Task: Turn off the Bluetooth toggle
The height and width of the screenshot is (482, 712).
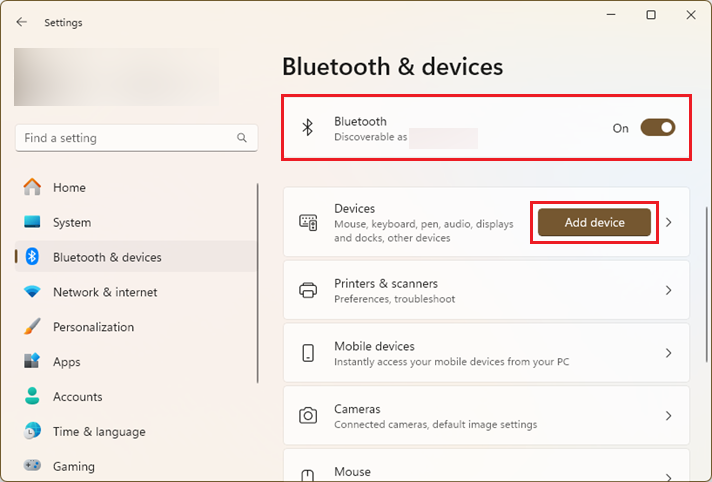Action: click(658, 128)
